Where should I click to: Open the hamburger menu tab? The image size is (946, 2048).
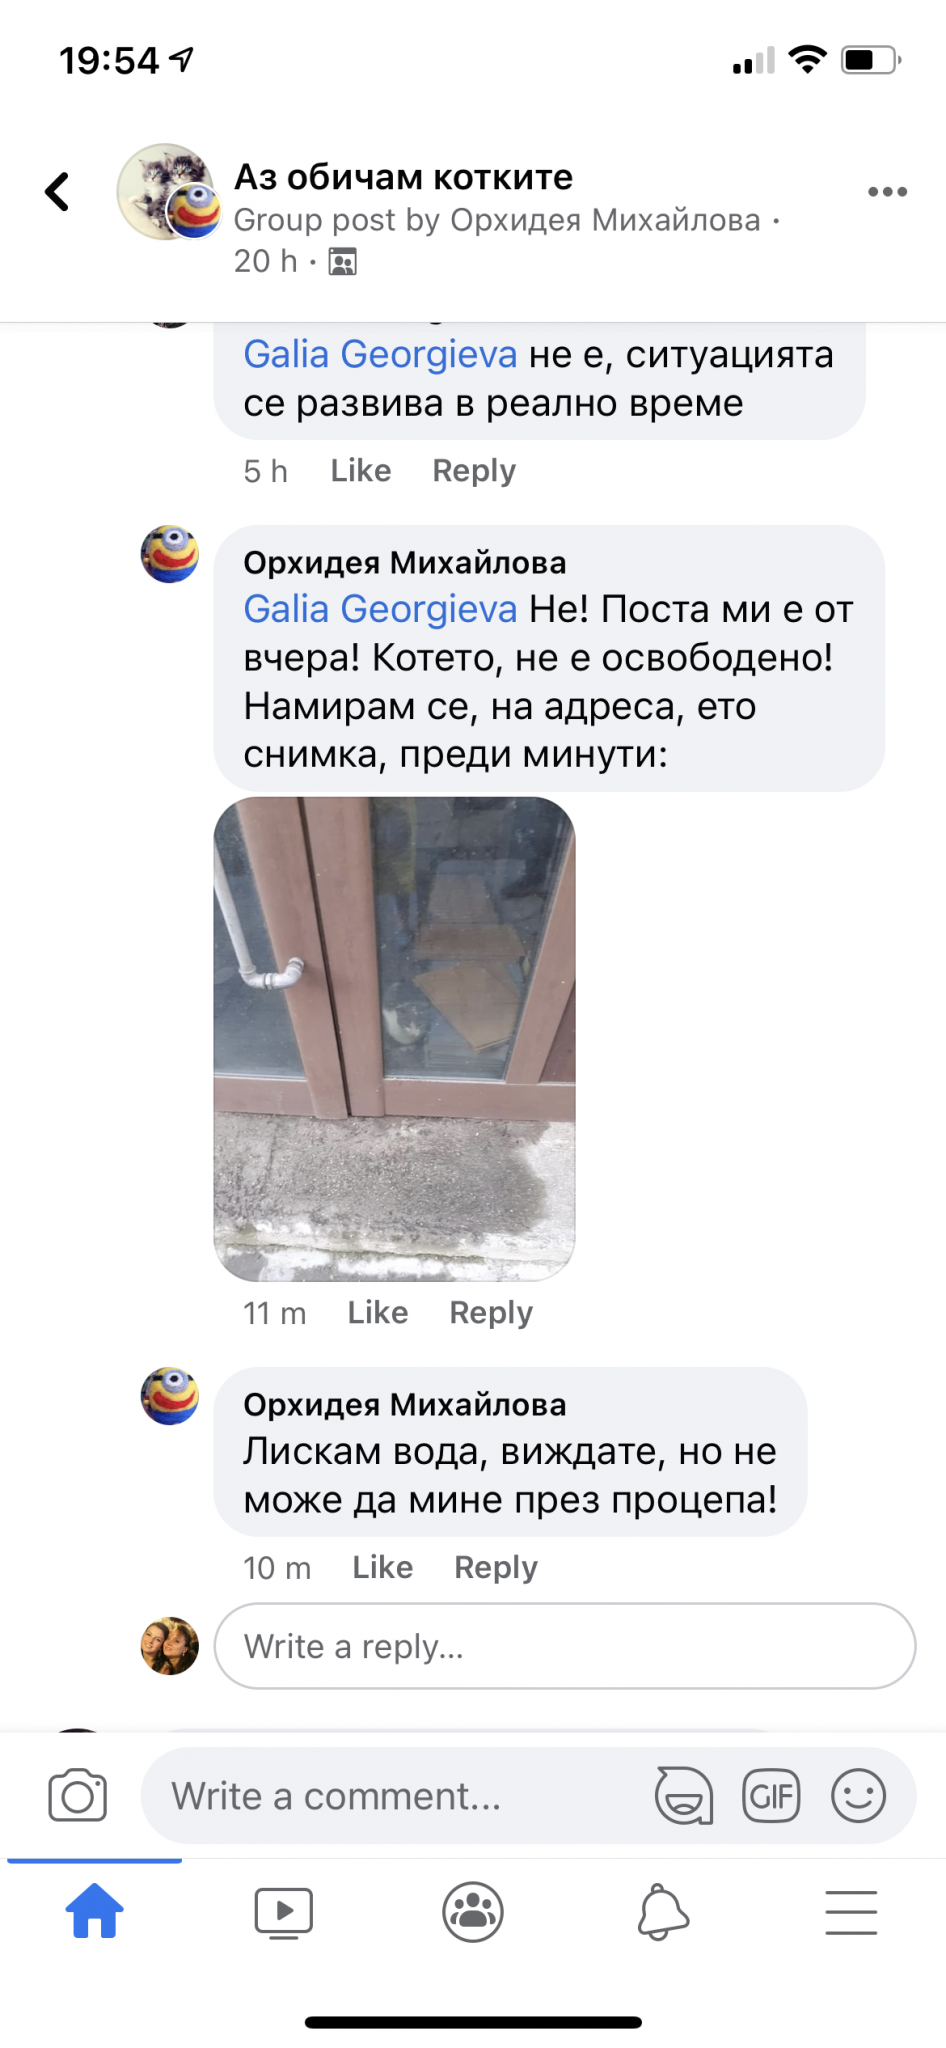click(851, 1912)
